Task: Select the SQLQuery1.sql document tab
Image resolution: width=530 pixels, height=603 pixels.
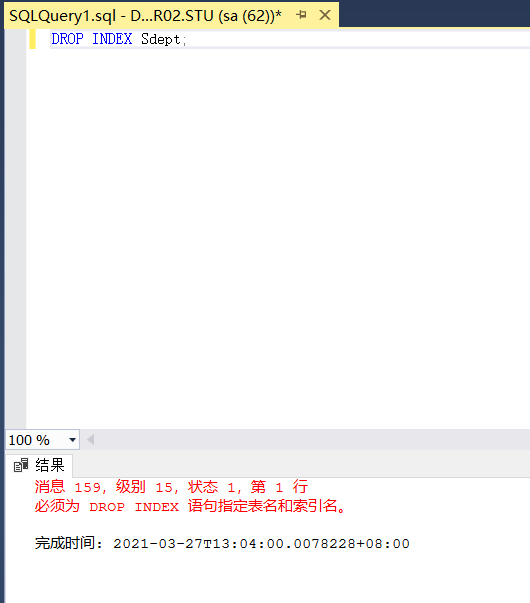Action: pos(145,16)
